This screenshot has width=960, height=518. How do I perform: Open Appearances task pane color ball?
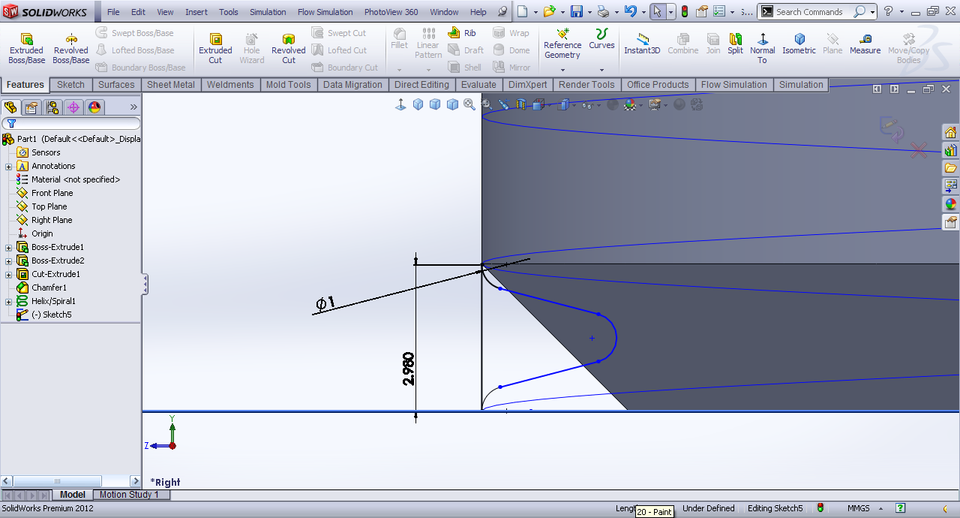[950, 204]
